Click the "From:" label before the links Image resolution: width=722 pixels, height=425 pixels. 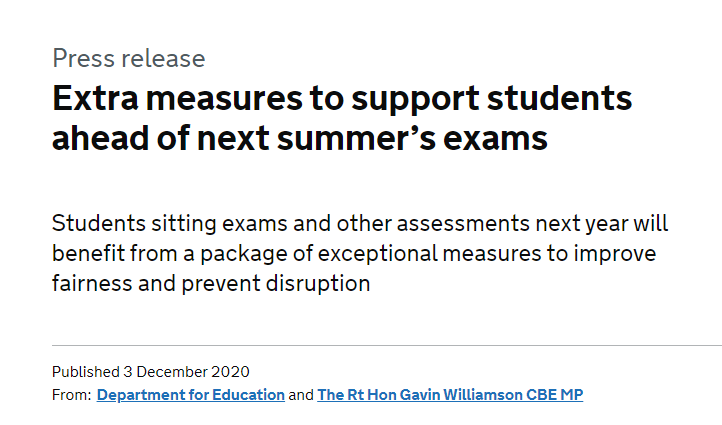(71, 395)
